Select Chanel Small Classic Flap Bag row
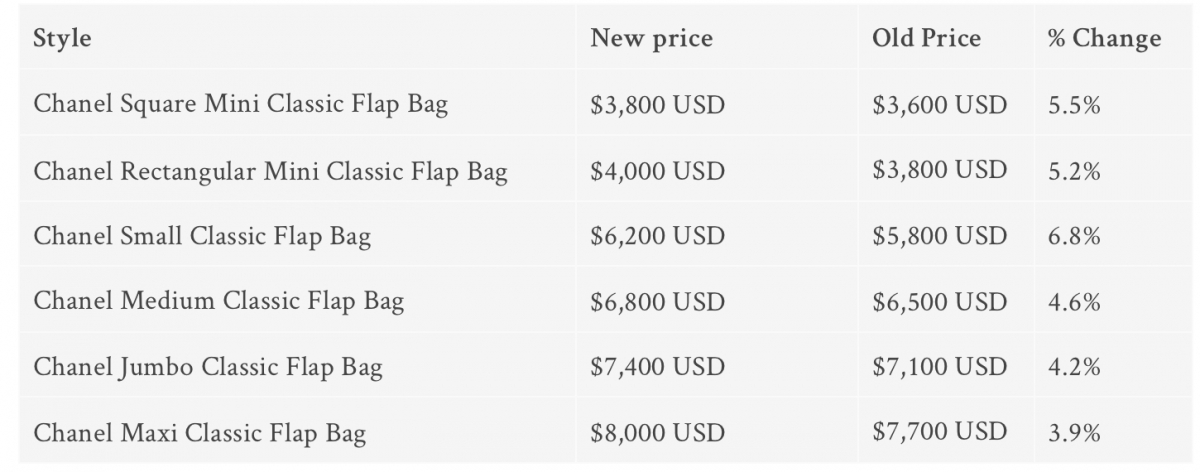 202,237
